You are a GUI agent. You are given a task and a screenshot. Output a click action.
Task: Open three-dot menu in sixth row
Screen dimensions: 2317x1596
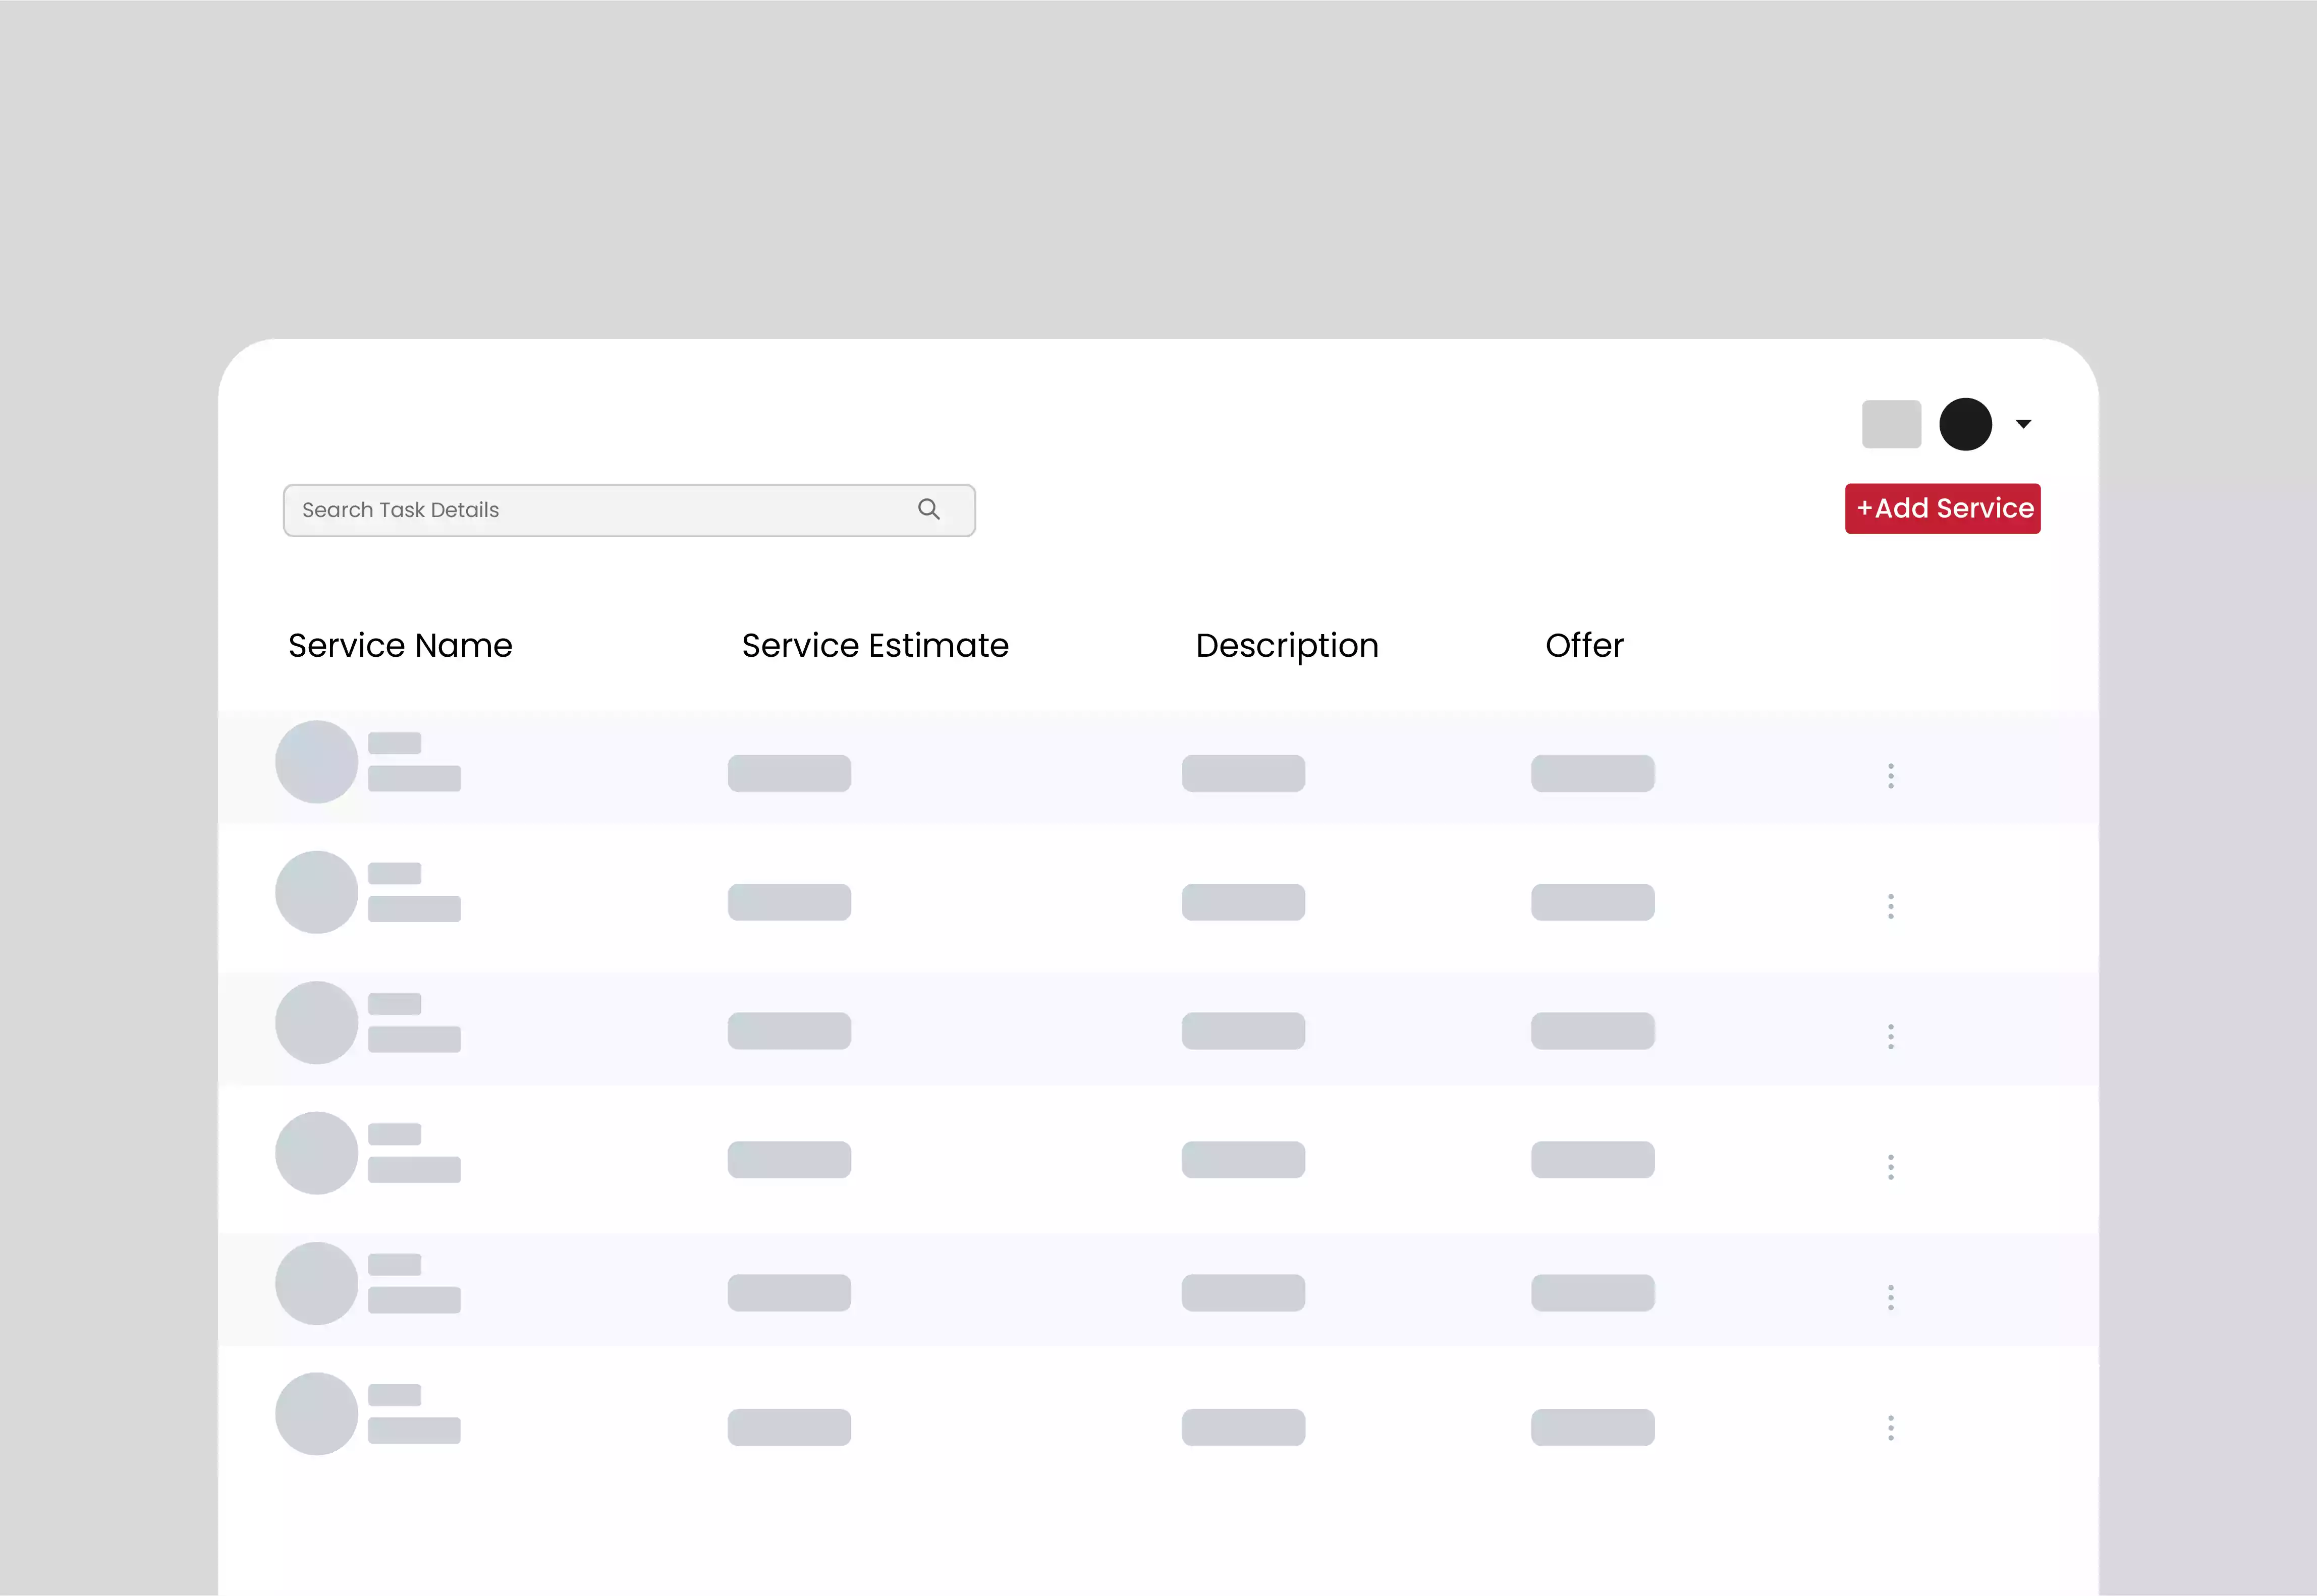(1890, 1428)
